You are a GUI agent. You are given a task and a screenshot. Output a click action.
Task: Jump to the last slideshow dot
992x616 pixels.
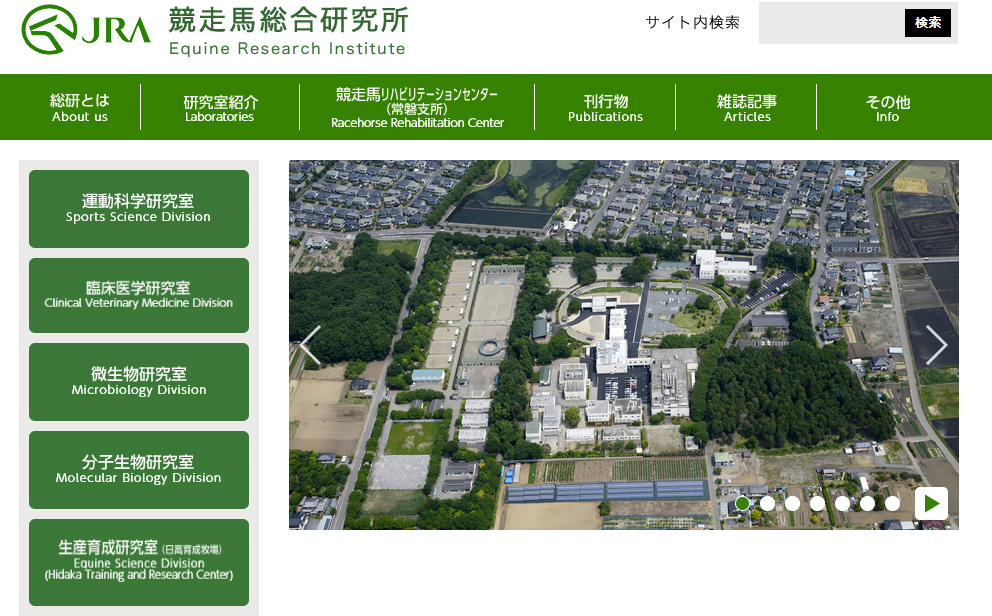coord(892,503)
